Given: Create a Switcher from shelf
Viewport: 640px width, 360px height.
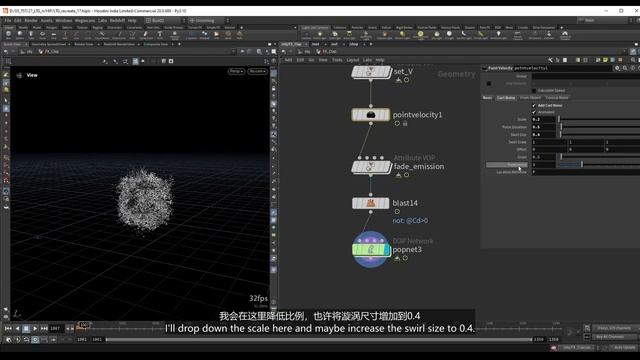Looking at the screenshot, I should [x=549, y=35].
